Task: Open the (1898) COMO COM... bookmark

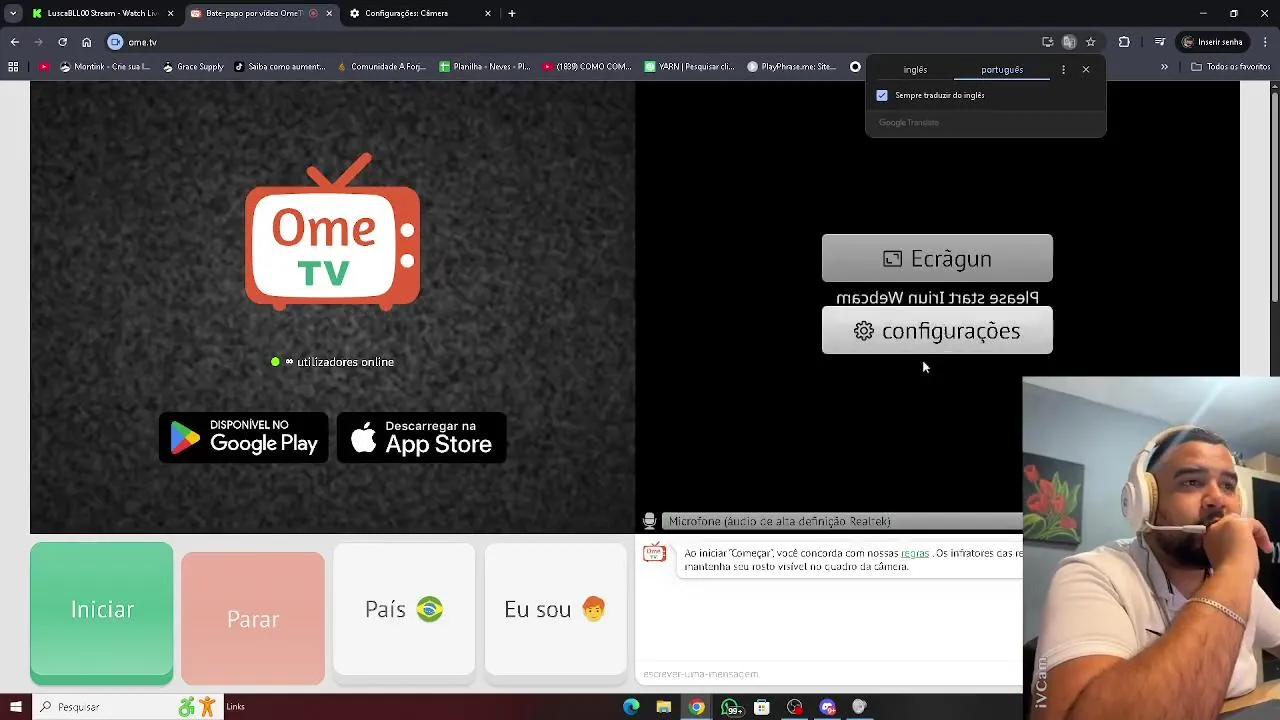Action: 587,67
